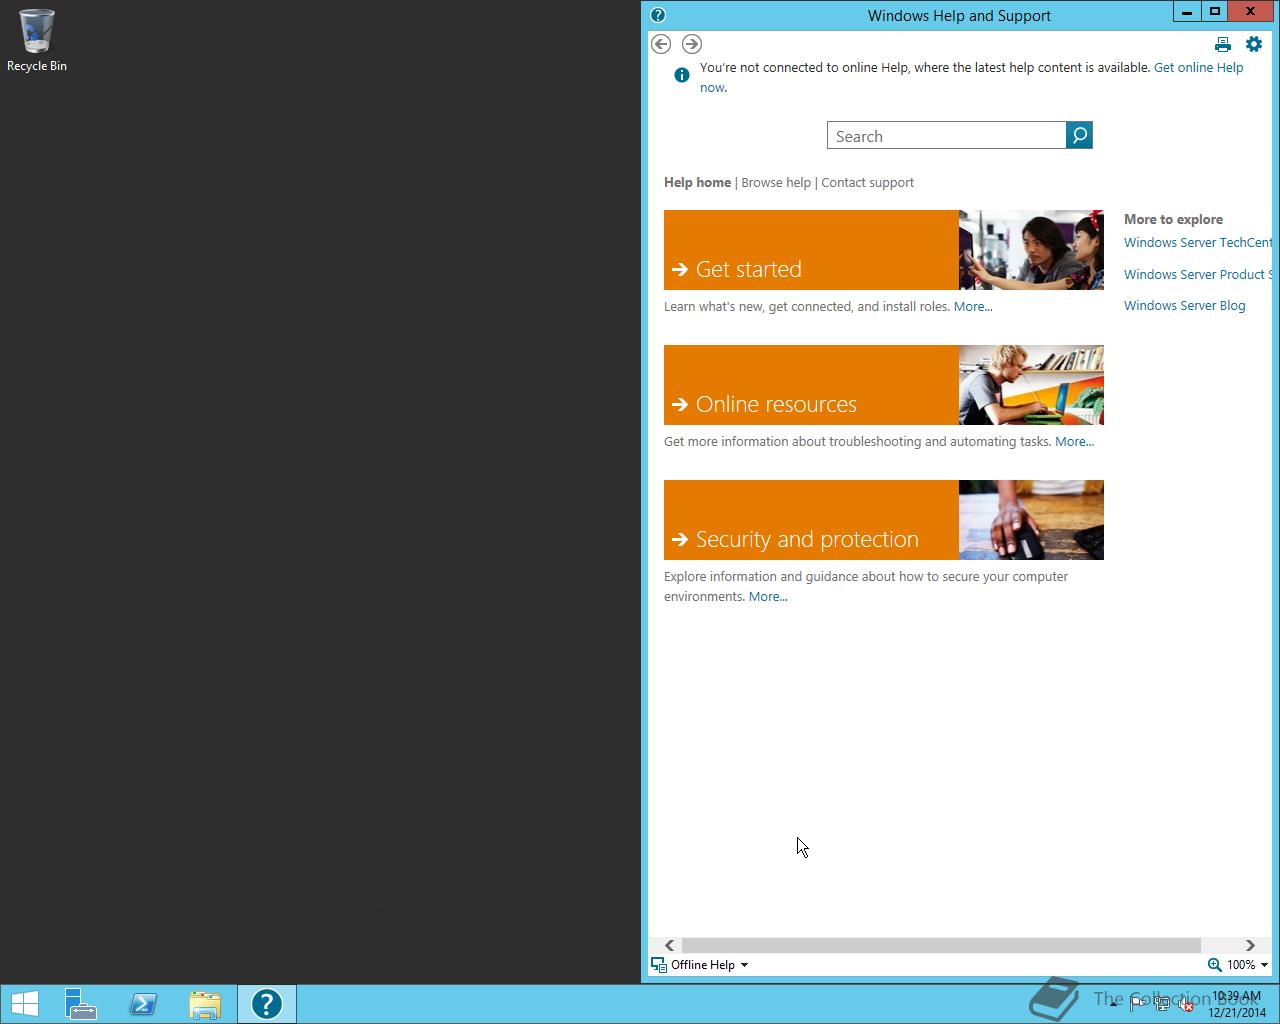The width and height of the screenshot is (1280, 1024).
Task: Click More link under Security and protection
Action: (768, 597)
